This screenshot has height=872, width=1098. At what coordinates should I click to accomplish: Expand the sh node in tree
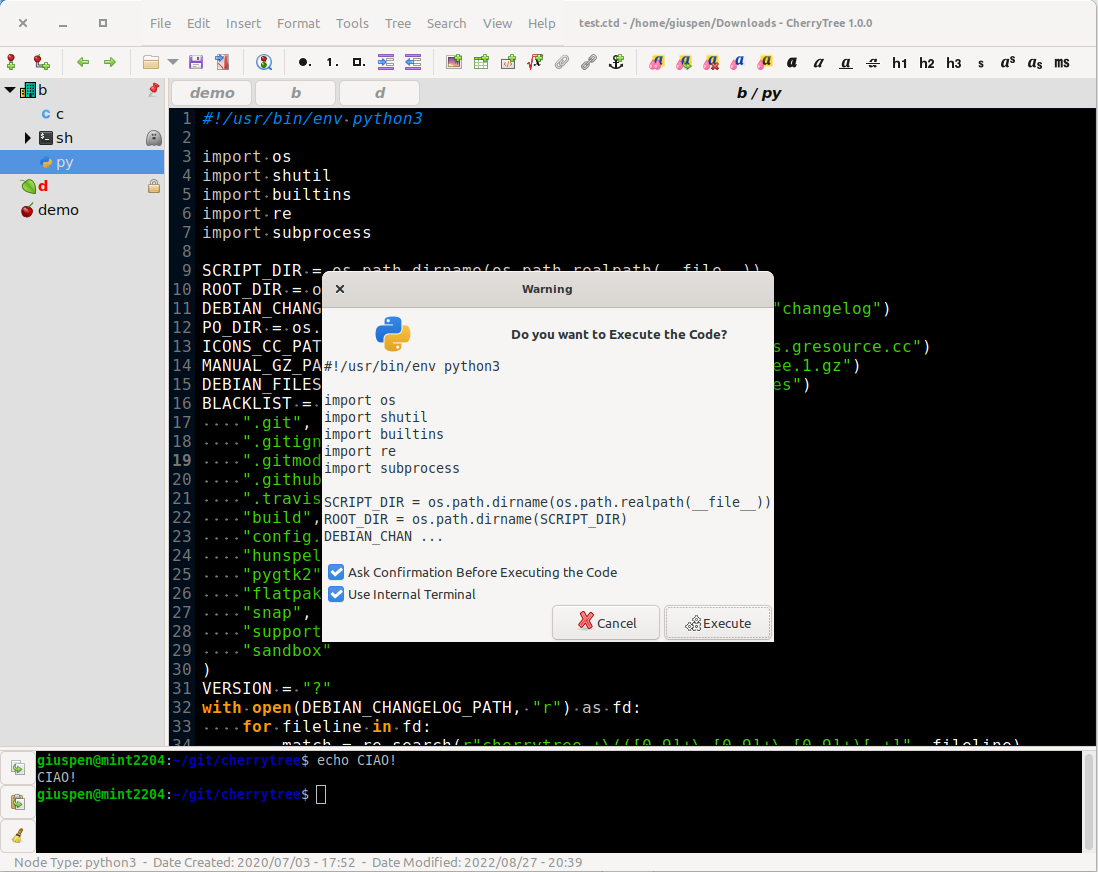tap(28, 138)
